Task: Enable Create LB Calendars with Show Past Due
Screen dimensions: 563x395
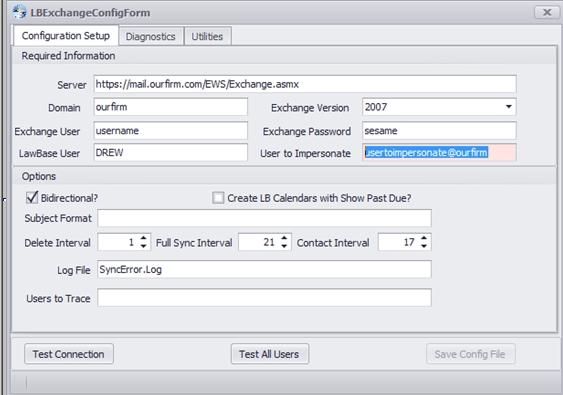Action: pos(218,198)
